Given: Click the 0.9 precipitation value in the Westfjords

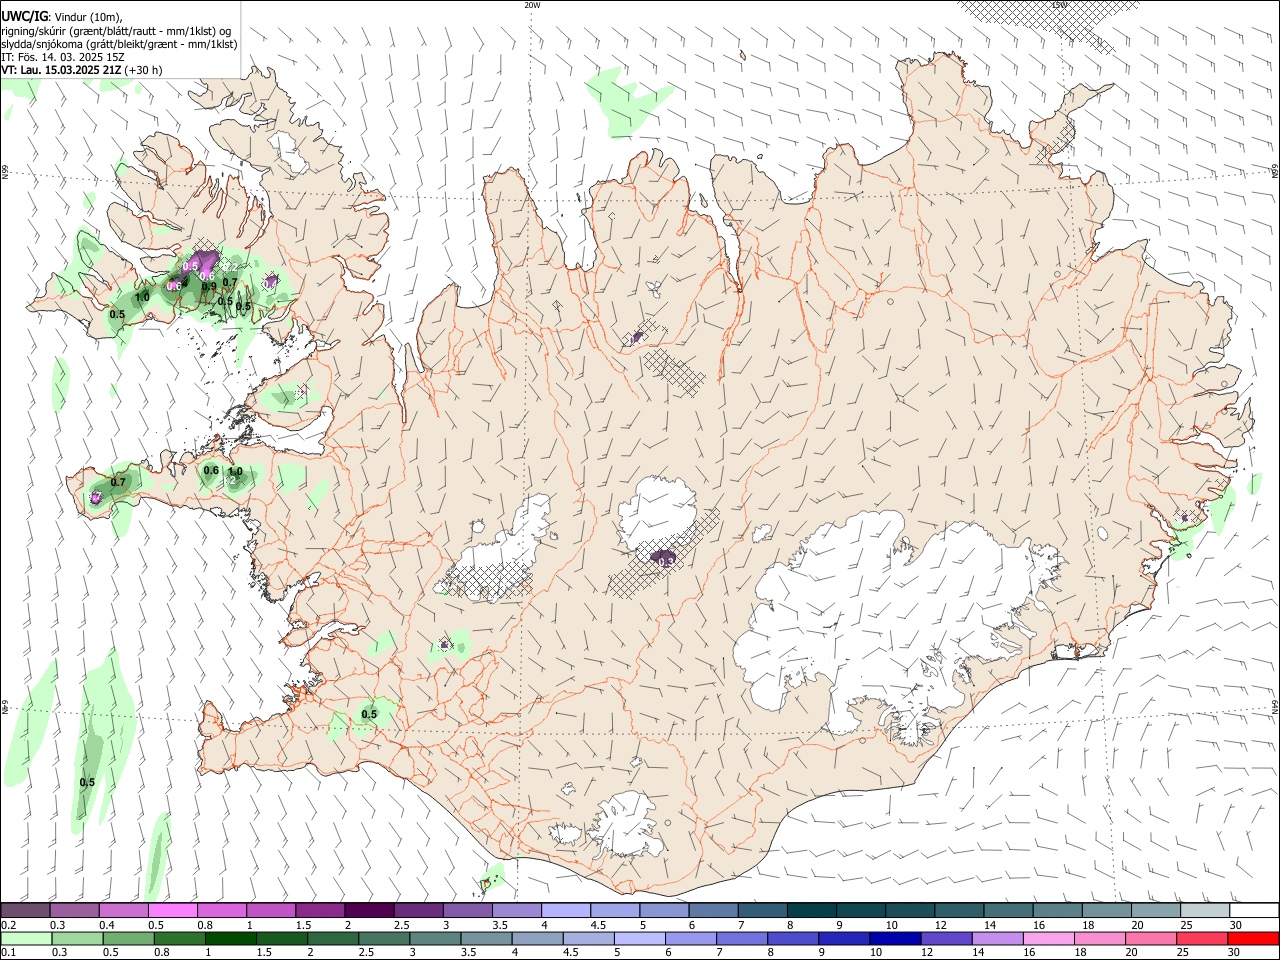Looking at the screenshot, I should coord(209,286).
